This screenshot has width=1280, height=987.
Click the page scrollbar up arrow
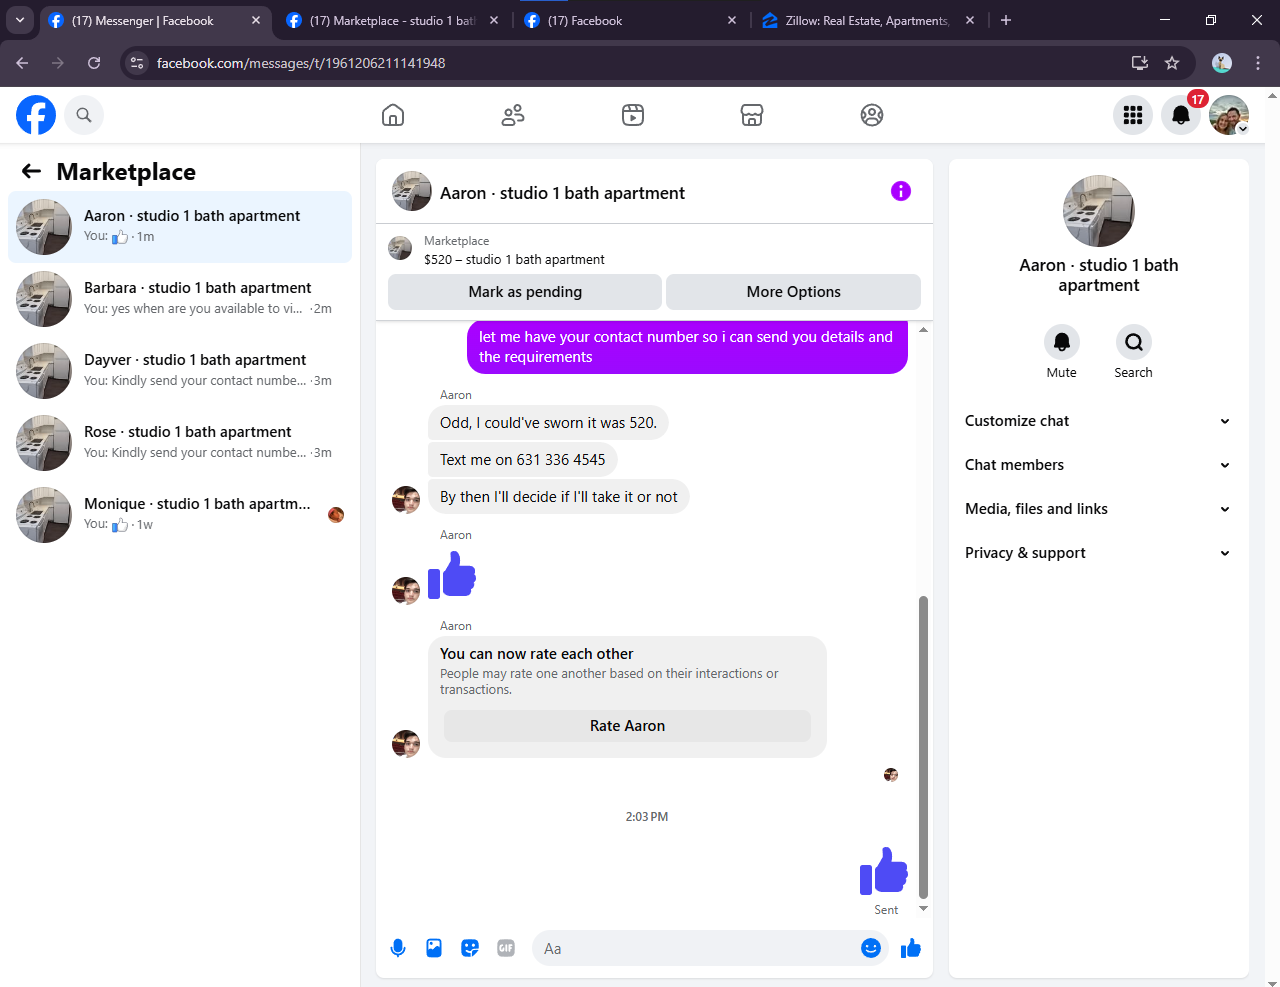tap(1272, 95)
